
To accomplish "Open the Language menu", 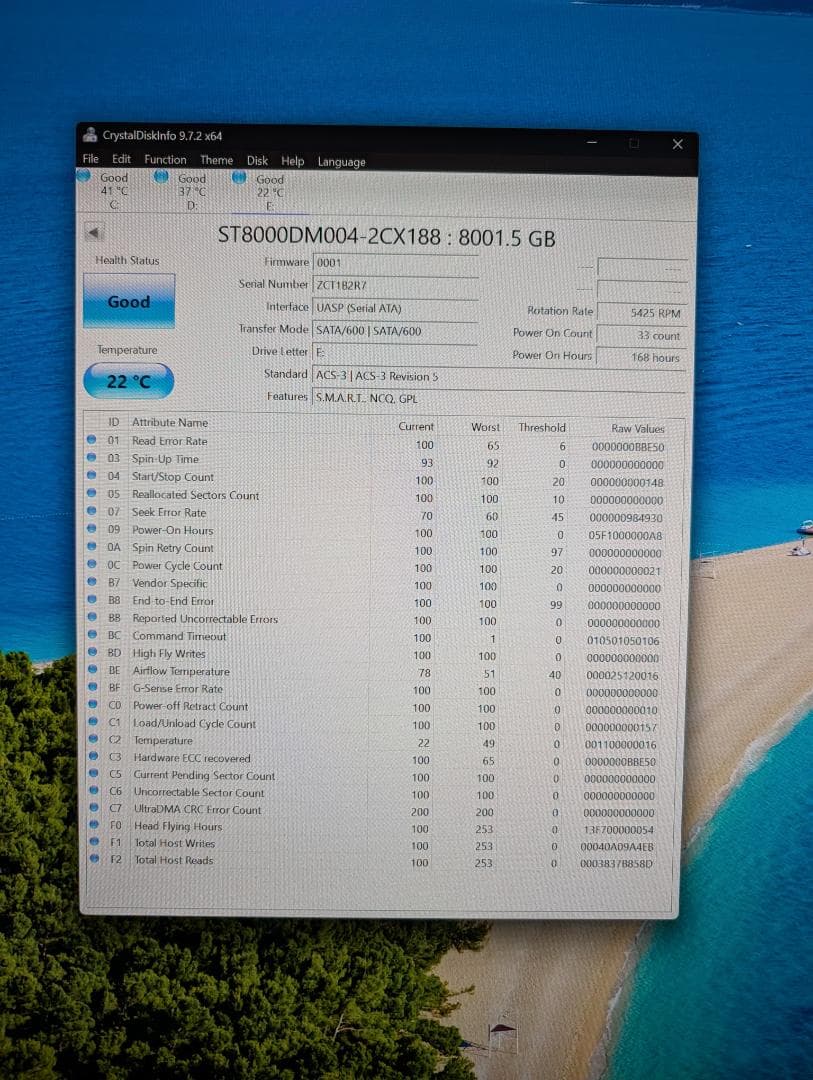I will click(341, 162).
